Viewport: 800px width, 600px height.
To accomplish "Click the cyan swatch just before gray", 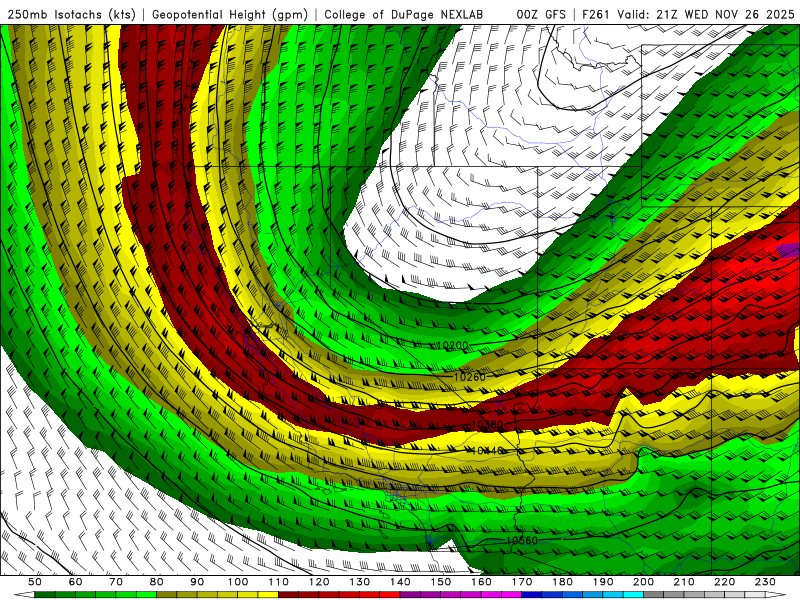I will (x=633, y=595).
